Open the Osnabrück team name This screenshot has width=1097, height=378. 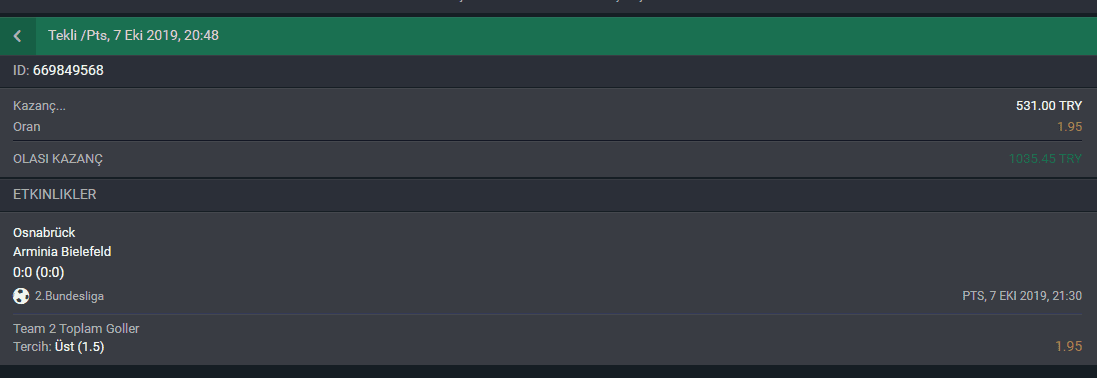click(x=44, y=232)
